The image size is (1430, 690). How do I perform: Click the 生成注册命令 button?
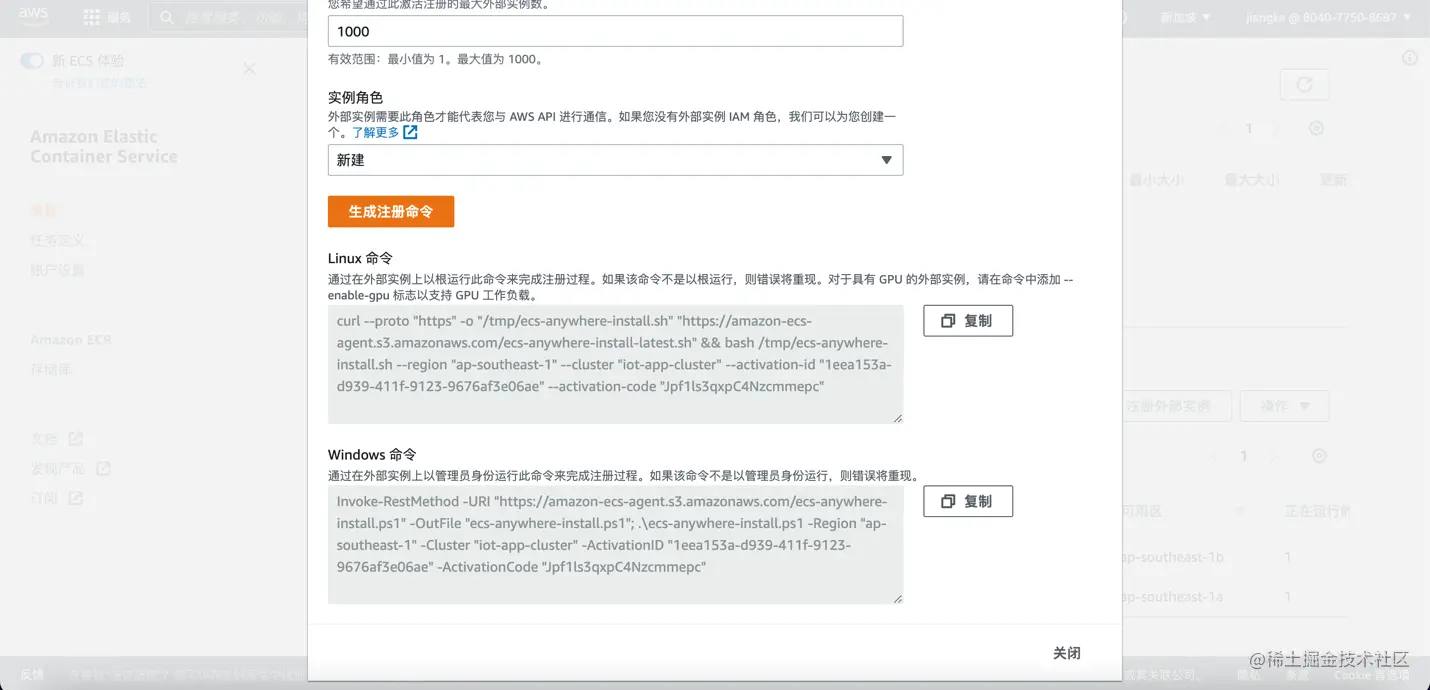coord(391,211)
